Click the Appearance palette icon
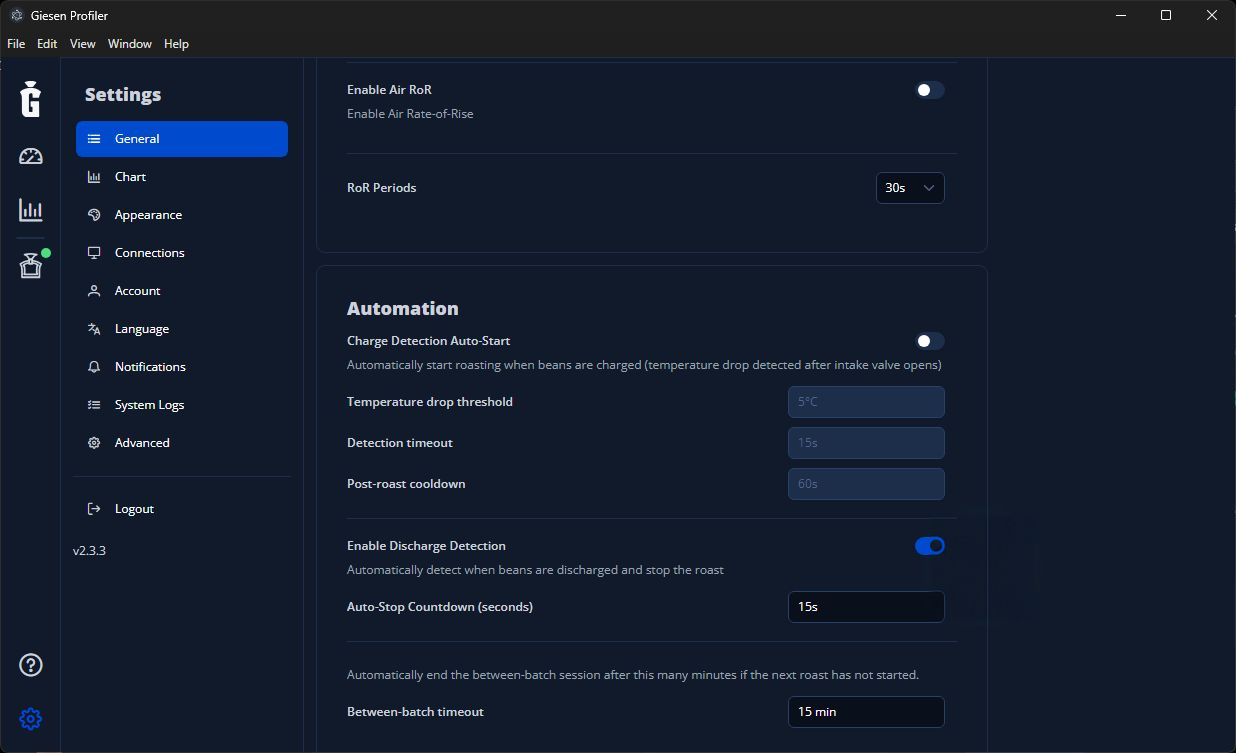 pos(94,215)
